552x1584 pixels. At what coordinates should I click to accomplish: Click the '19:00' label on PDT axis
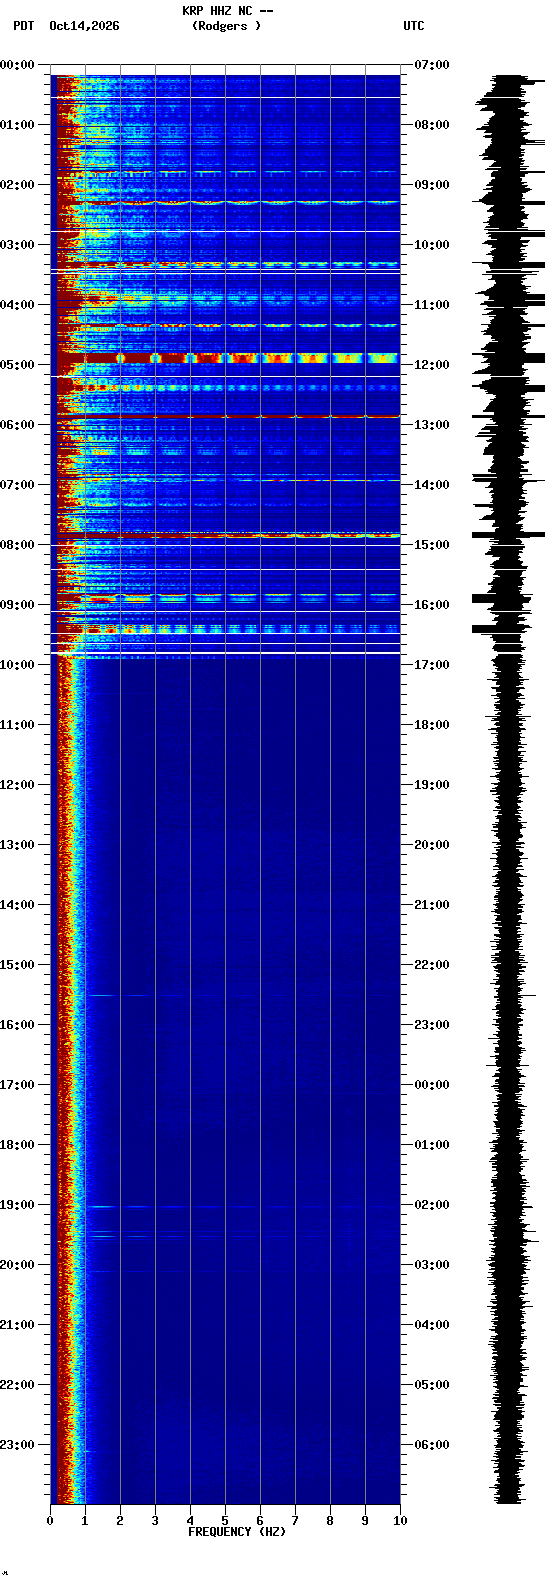[17, 1204]
